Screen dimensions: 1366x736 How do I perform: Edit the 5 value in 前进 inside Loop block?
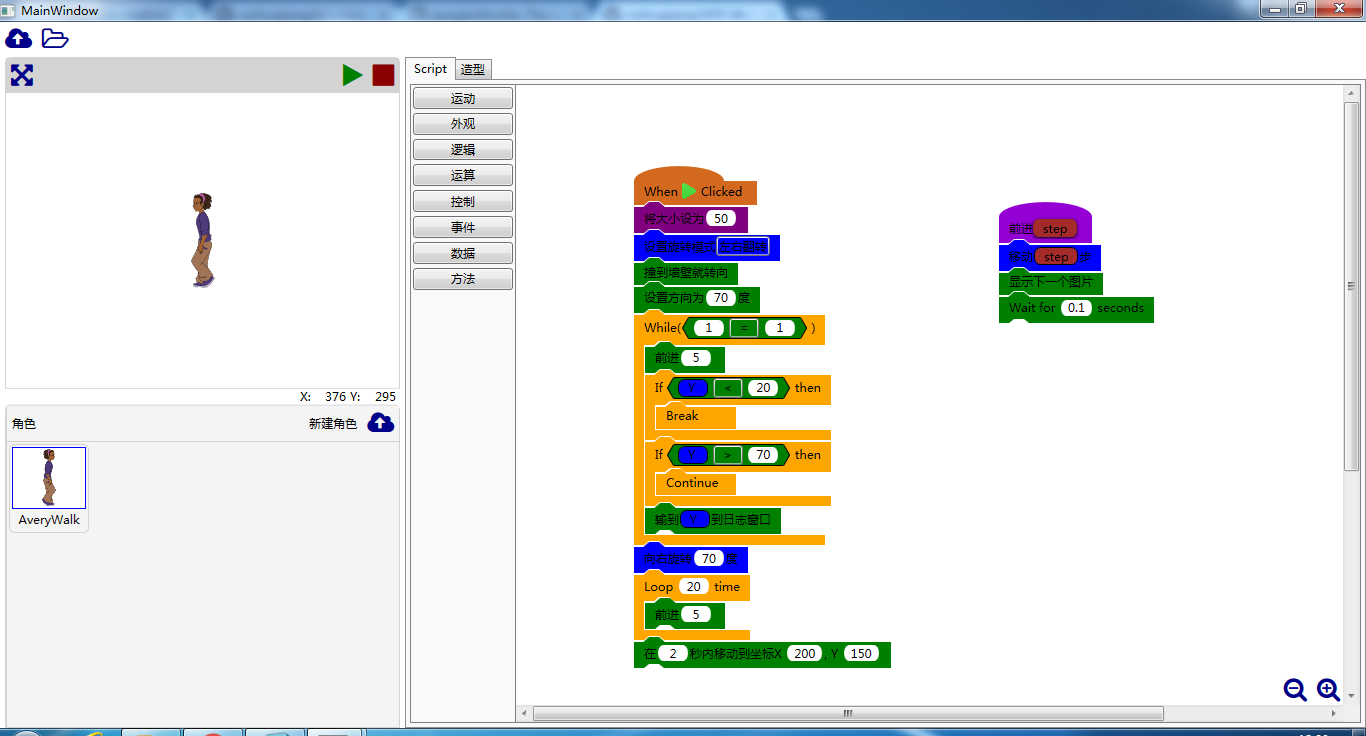pyautogui.click(x=695, y=614)
